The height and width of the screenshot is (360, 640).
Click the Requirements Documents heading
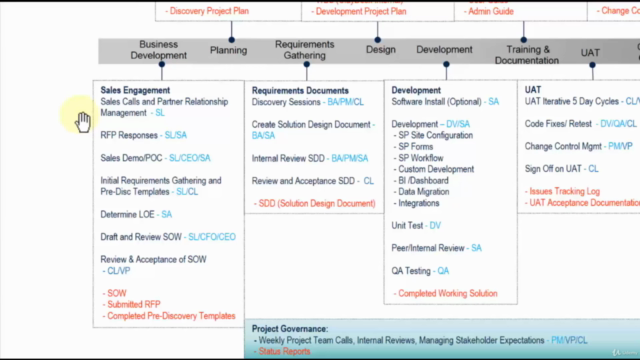300,91
